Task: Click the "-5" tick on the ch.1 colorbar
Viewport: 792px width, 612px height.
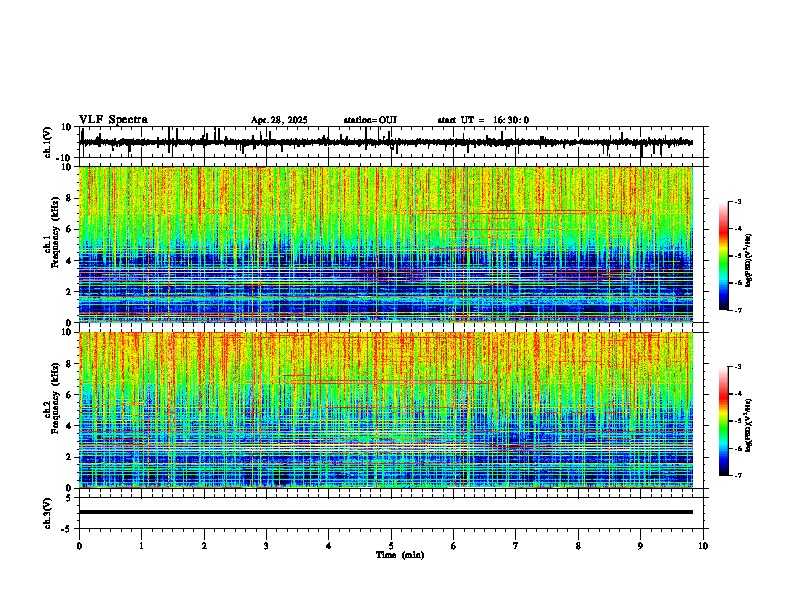Action: [737, 256]
